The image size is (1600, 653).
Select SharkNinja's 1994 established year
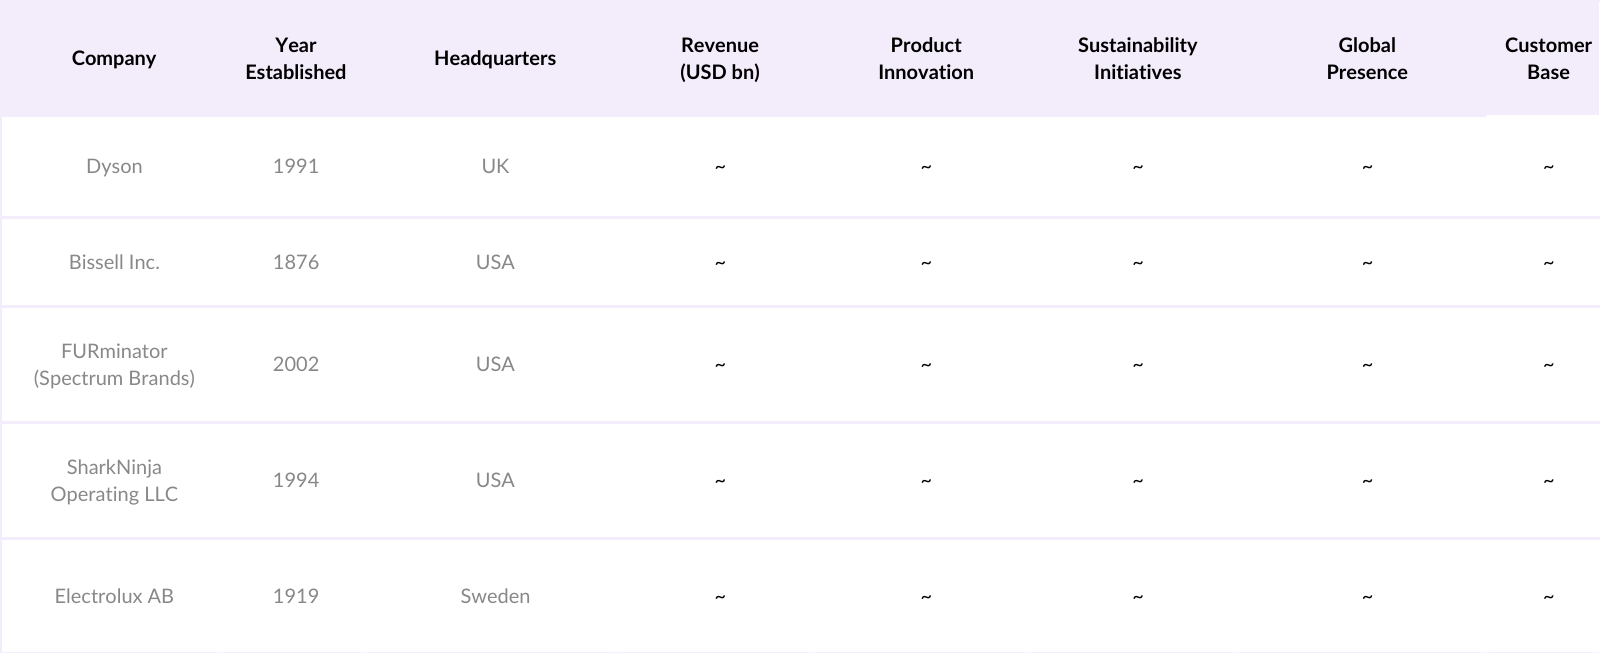coord(295,480)
